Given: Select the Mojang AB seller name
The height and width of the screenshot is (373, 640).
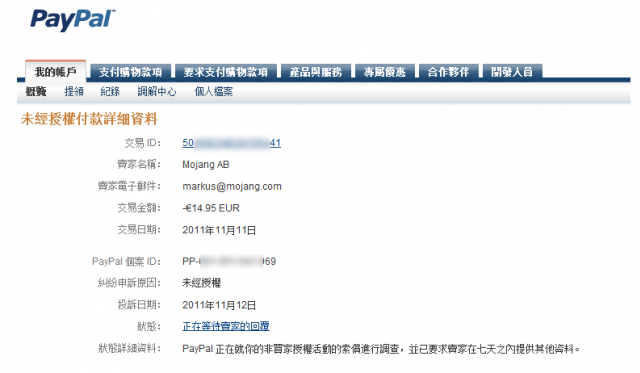Looking at the screenshot, I should pyautogui.click(x=206, y=164).
